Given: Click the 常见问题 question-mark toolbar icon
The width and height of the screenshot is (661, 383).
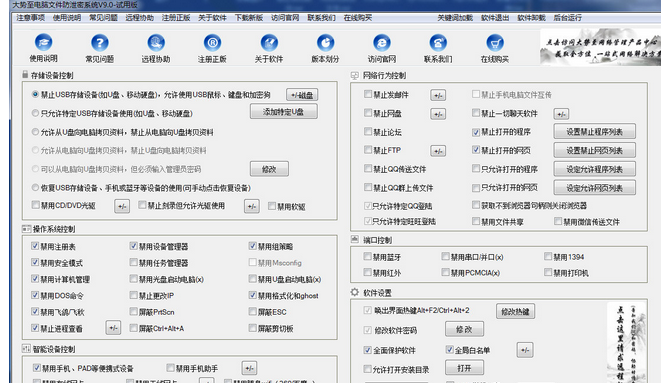Looking at the screenshot, I should point(100,43).
